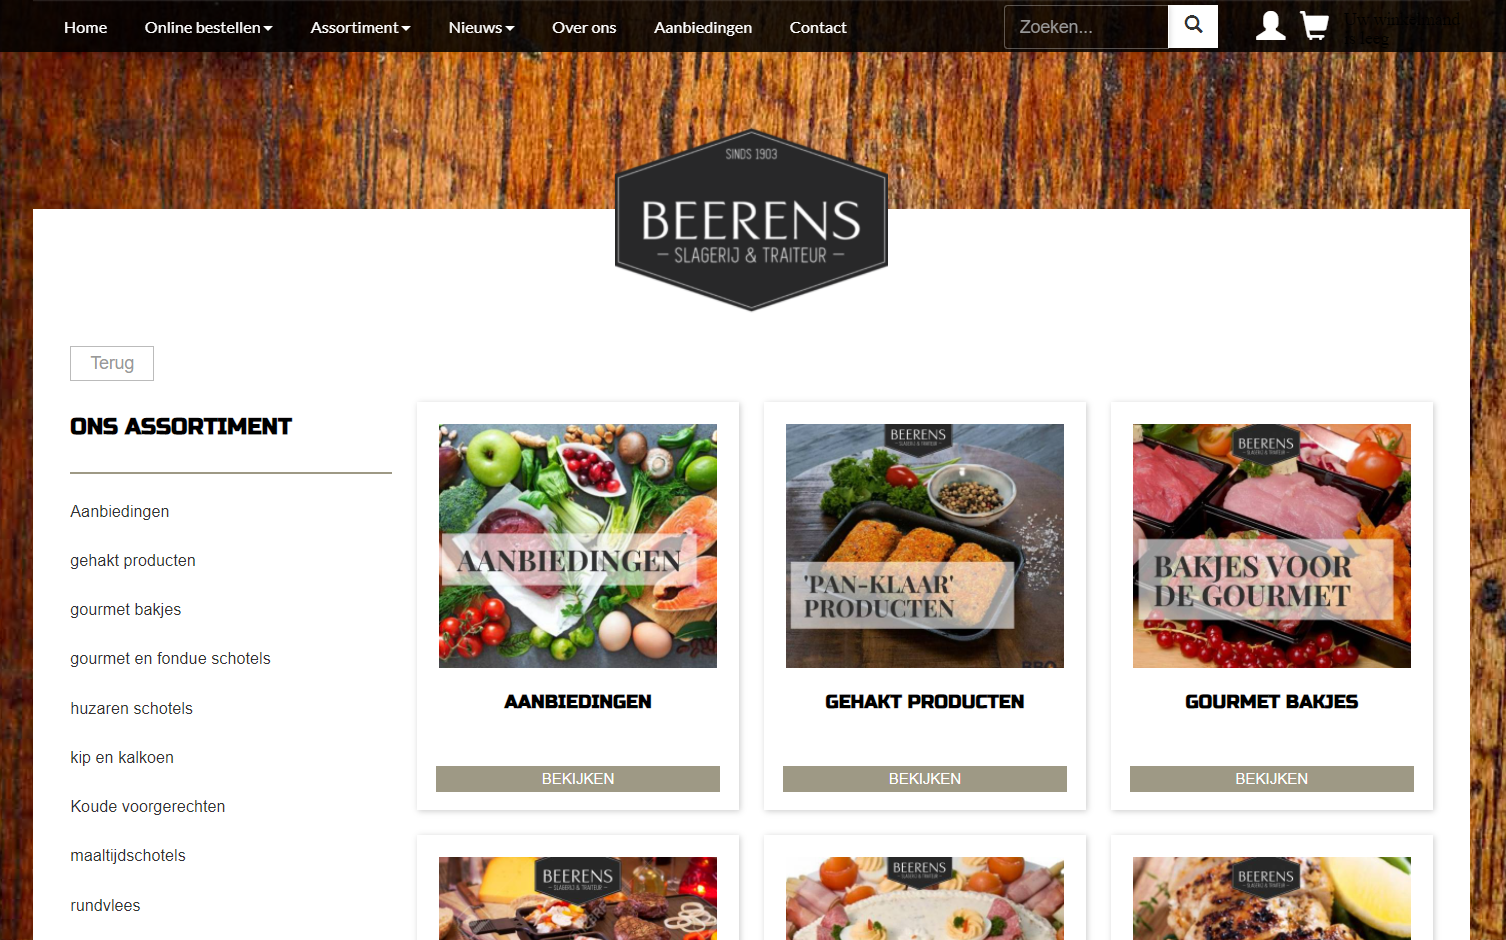Select gourmet en fondue schotels sidebar link

click(170, 658)
